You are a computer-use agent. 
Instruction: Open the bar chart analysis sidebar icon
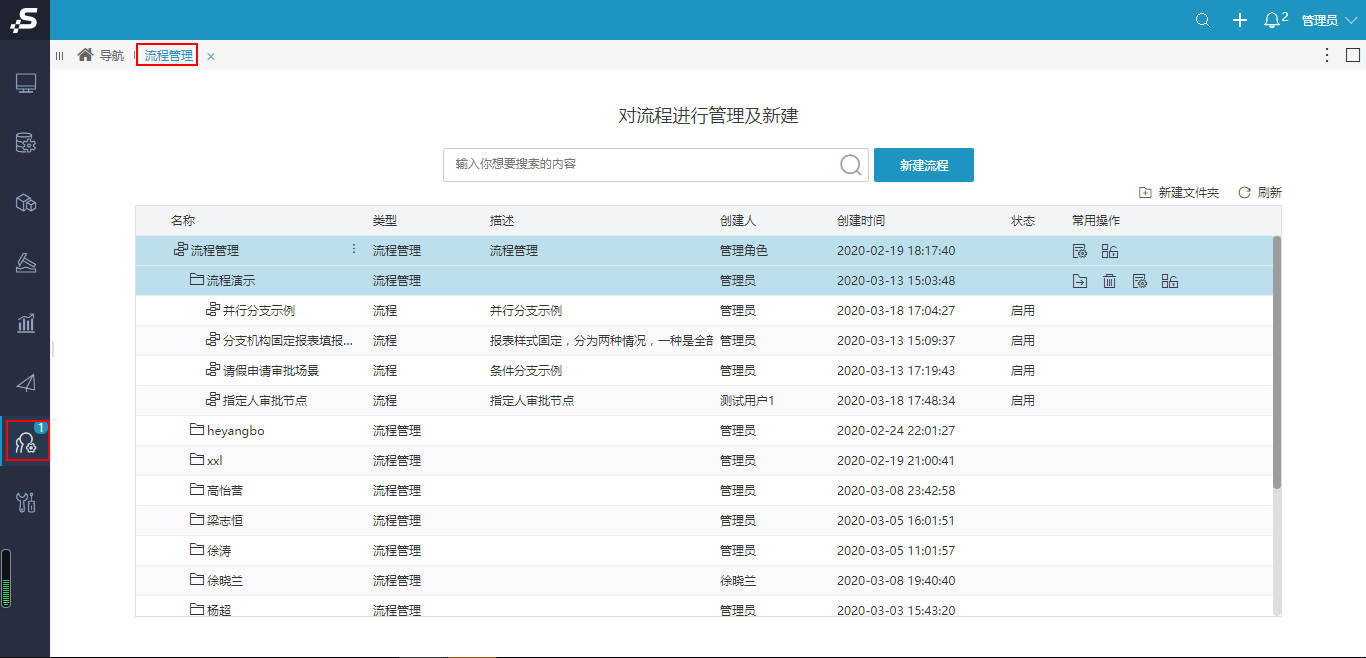pyautogui.click(x=26, y=322)
